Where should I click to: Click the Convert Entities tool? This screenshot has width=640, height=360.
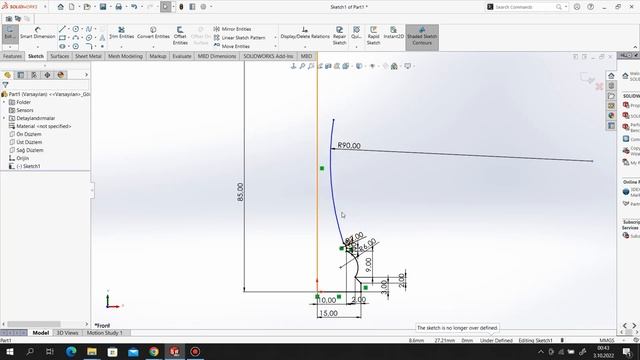click(x=153, y=33)
